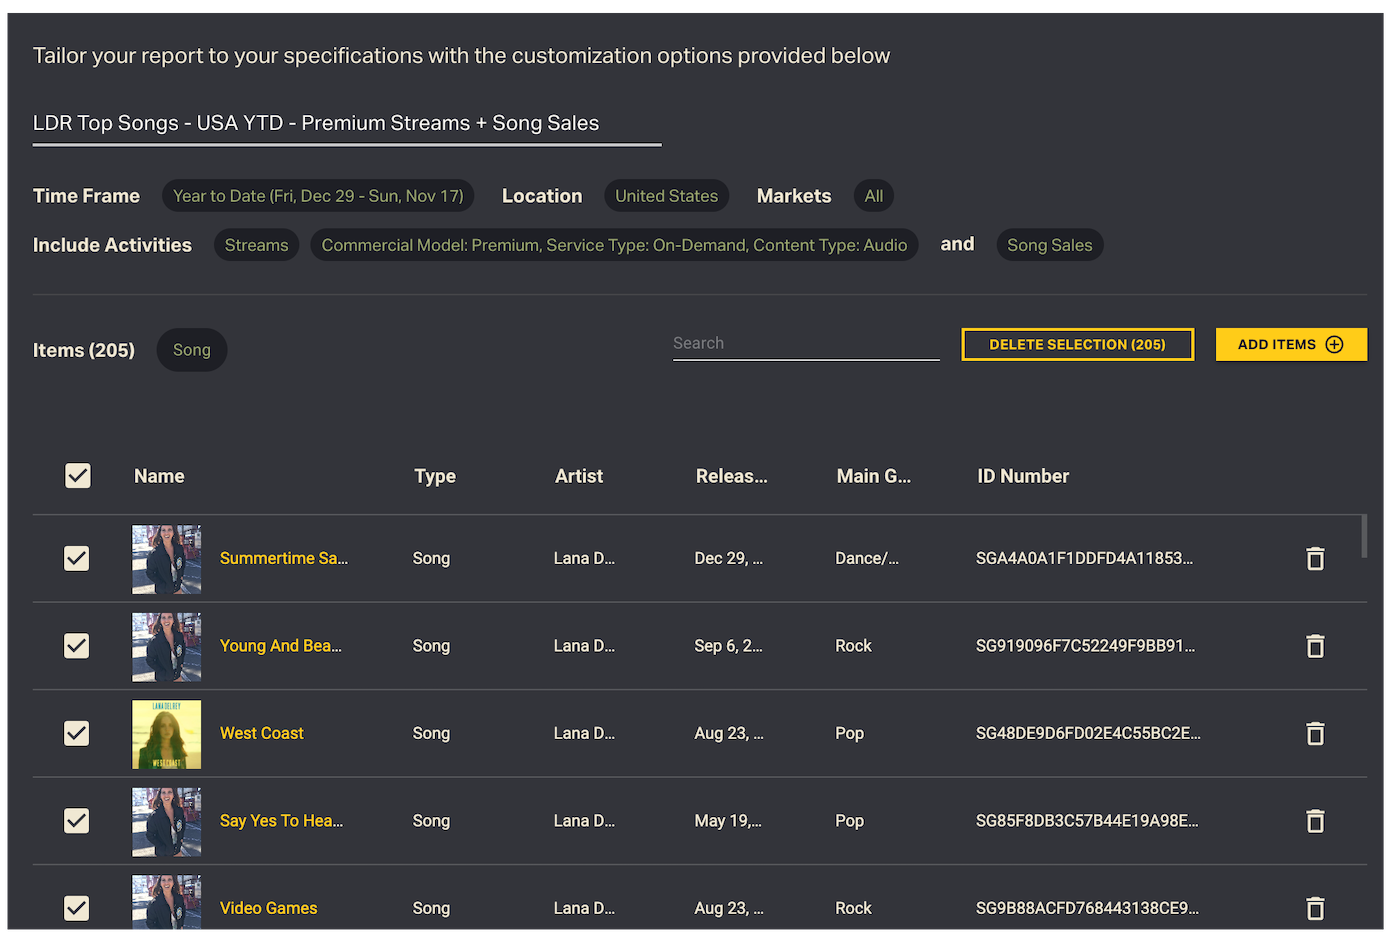This screenshot has width=1400, height=952.
Task: Uncheck the West Coast row checkbox
Action: click(77, 733)
